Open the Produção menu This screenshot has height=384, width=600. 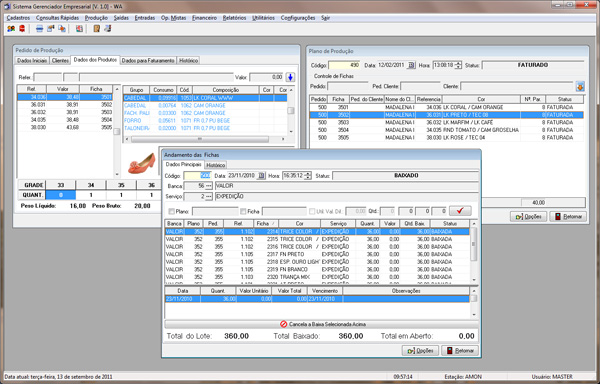tap(96, 18)
